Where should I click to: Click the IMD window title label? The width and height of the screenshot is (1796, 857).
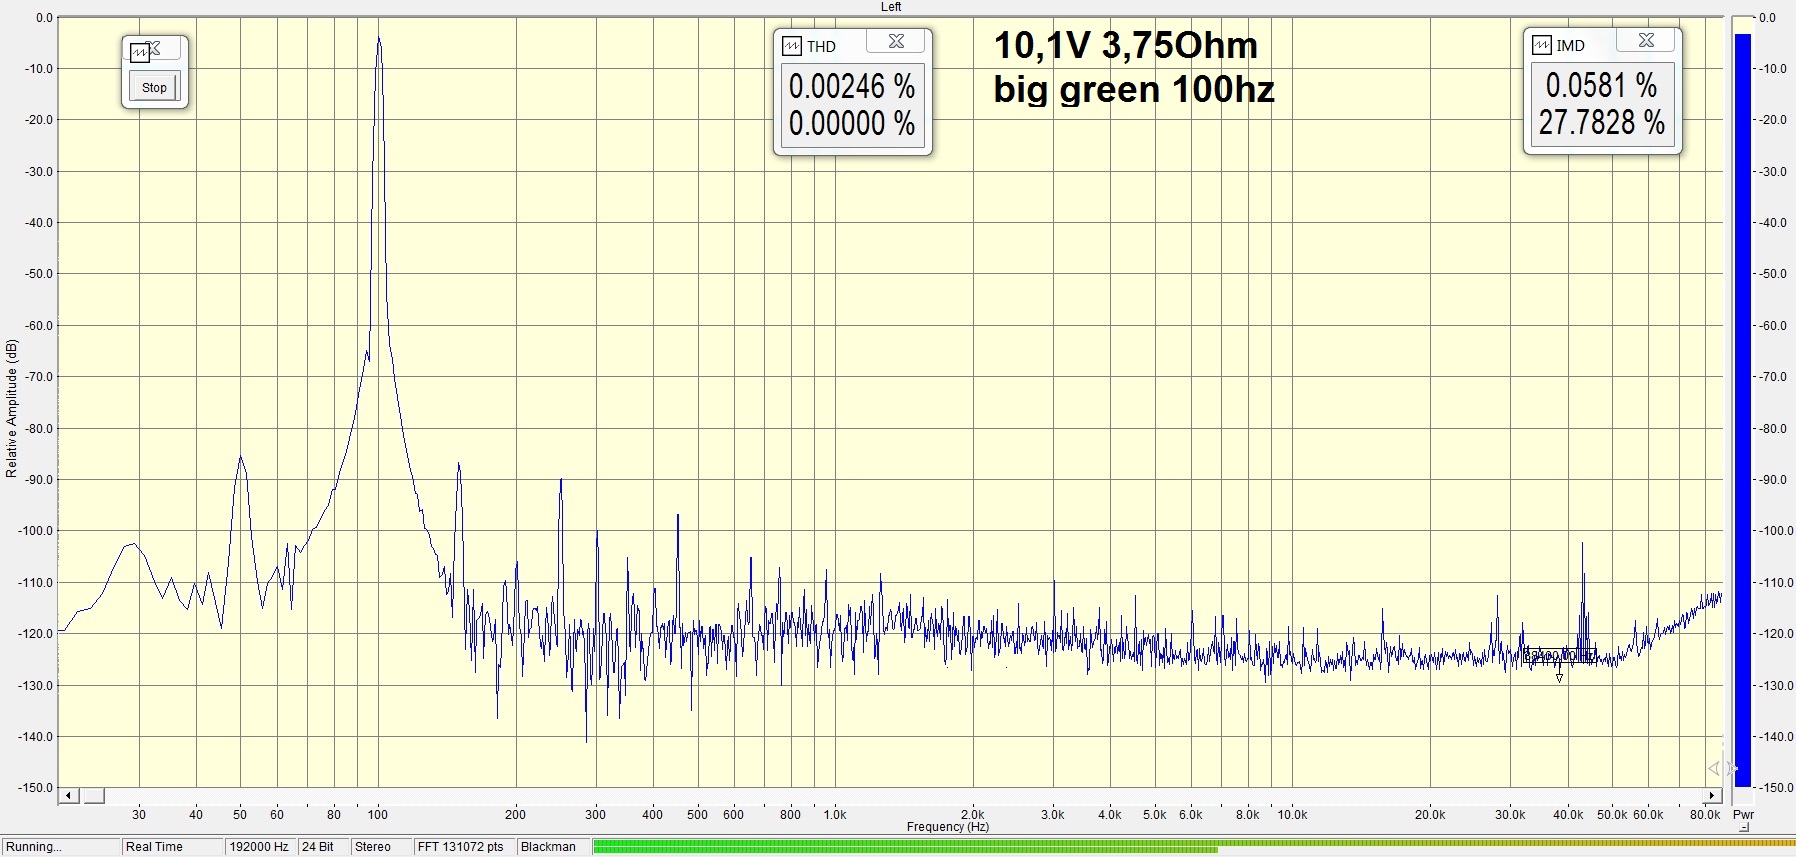pyautogui.click(x=1570, y=45)
